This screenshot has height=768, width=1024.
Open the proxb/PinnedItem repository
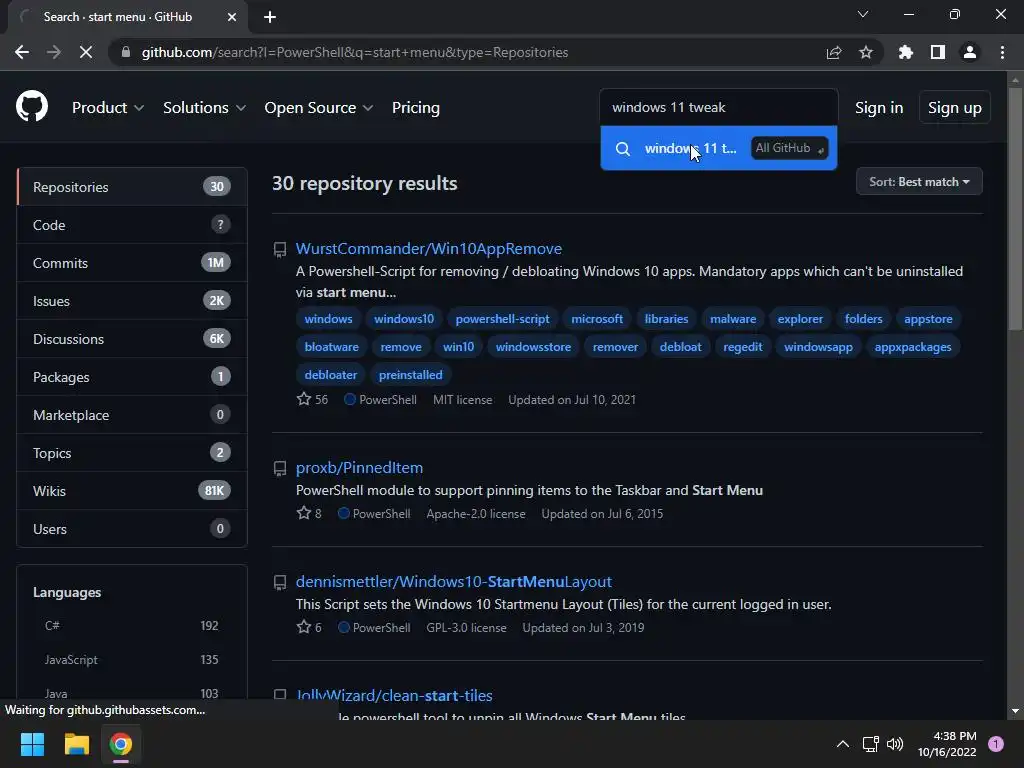pyautogui.click(x=359, y=468)
